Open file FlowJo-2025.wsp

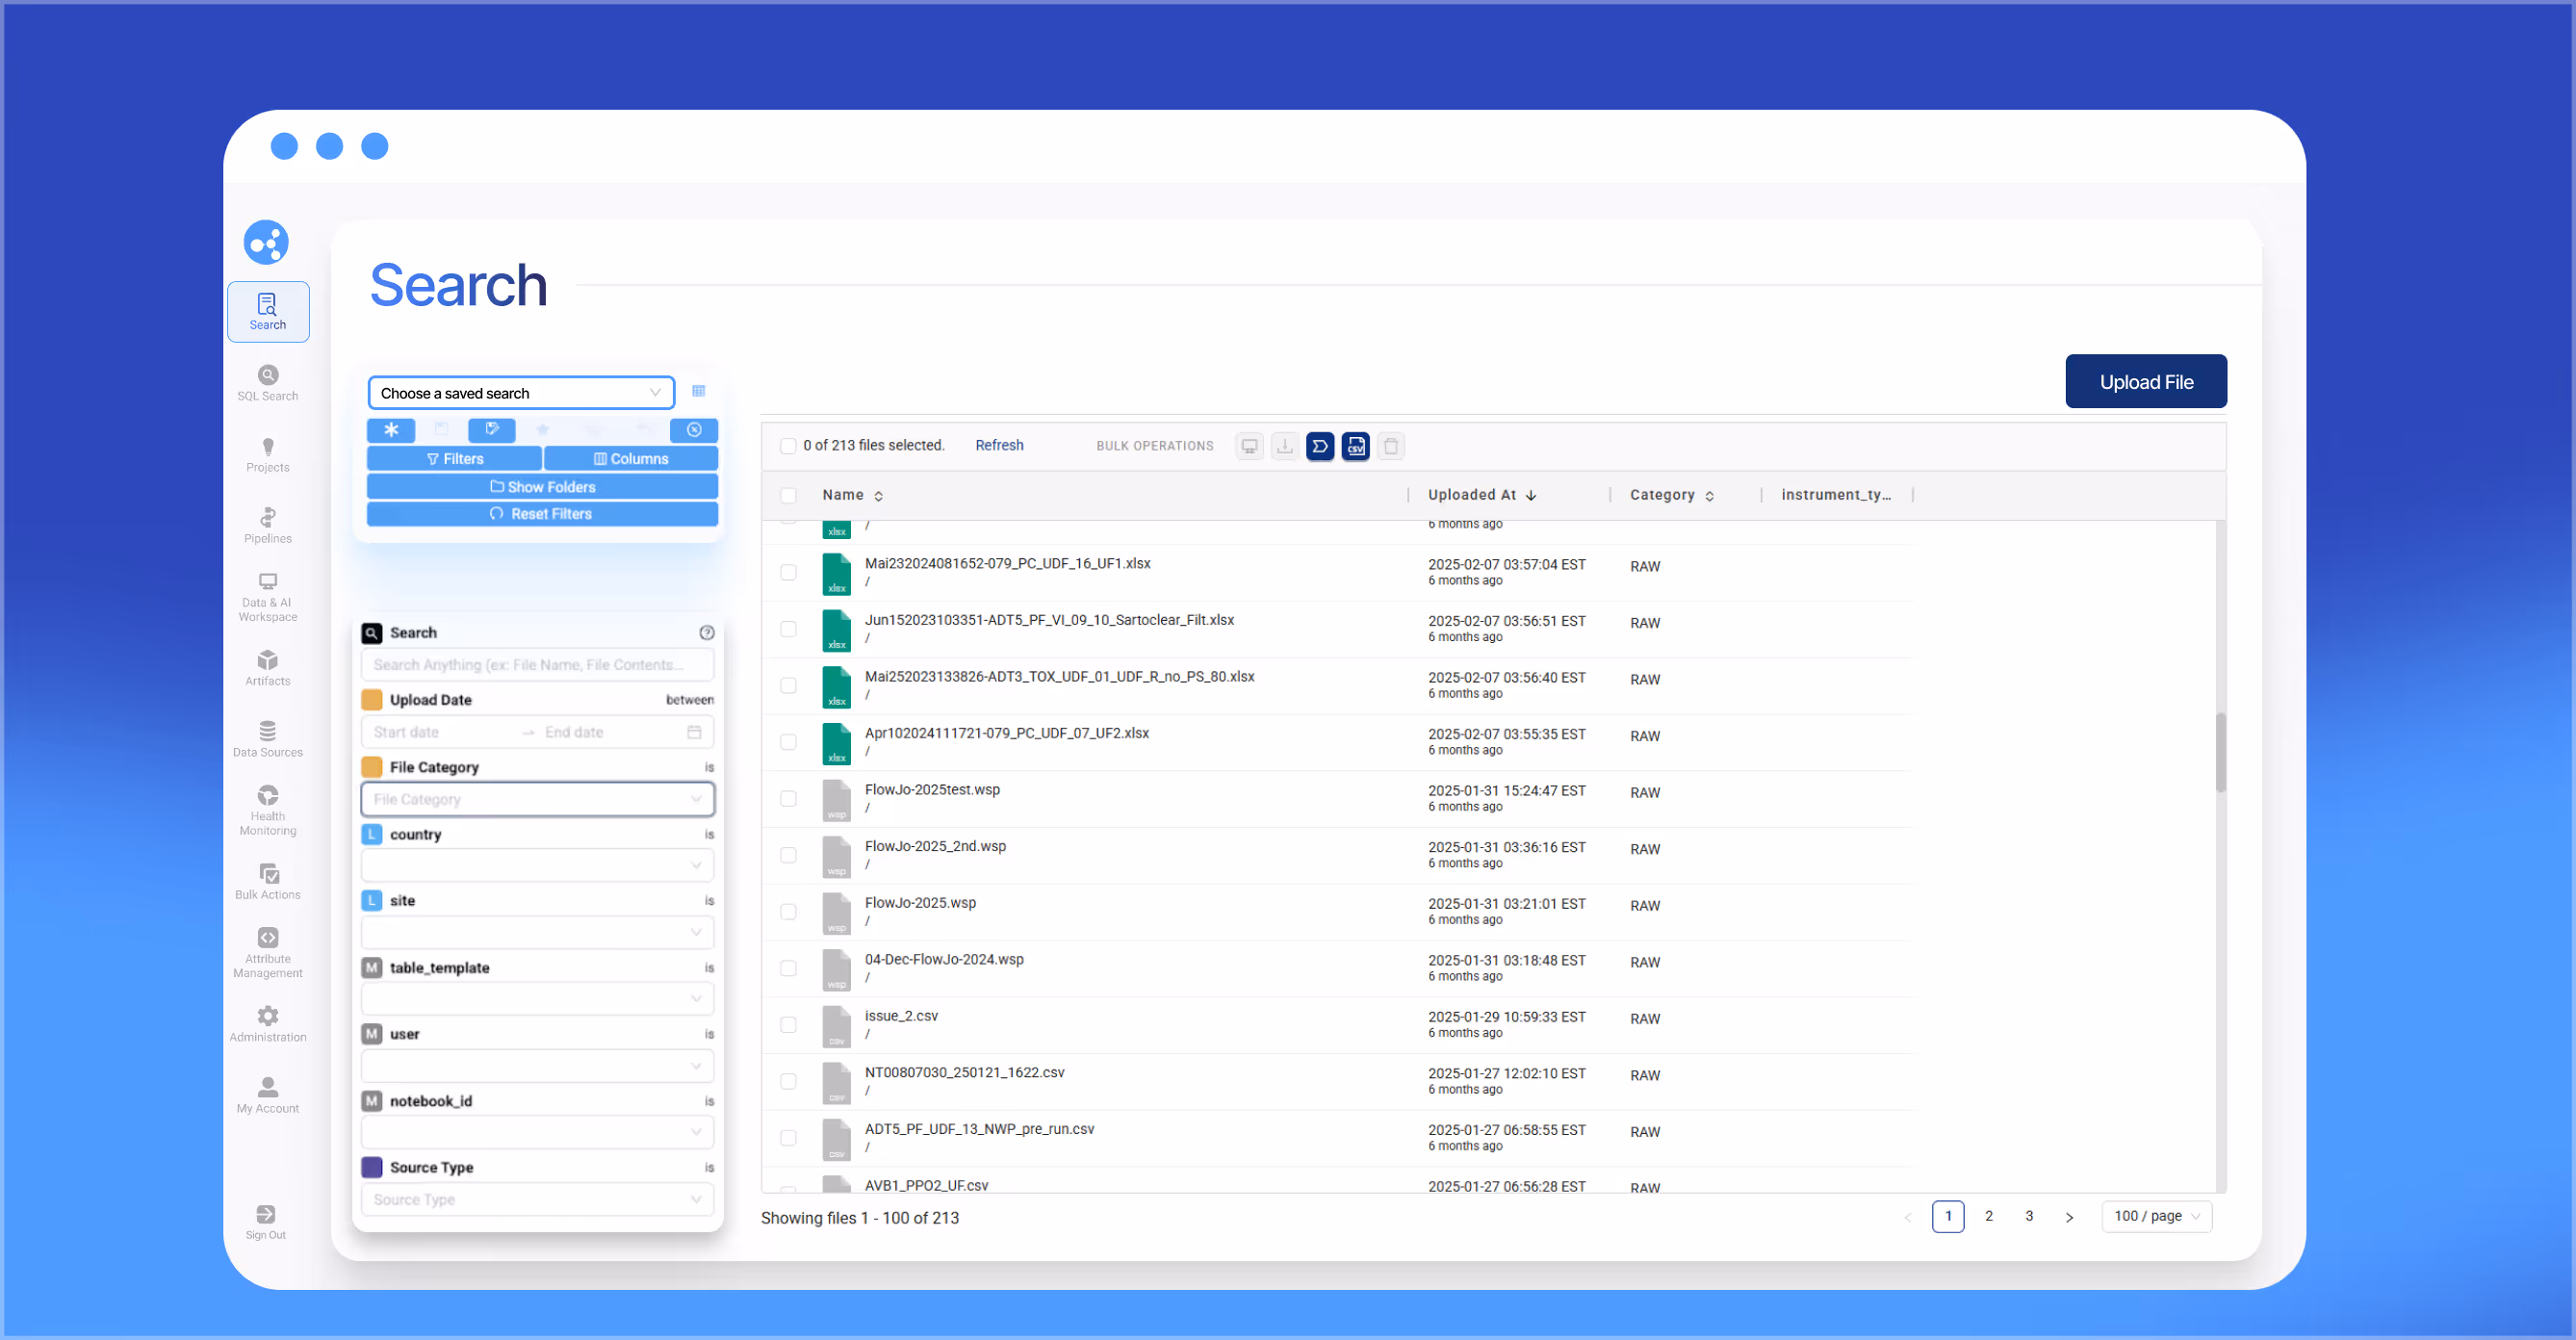(x=920, y=902)
